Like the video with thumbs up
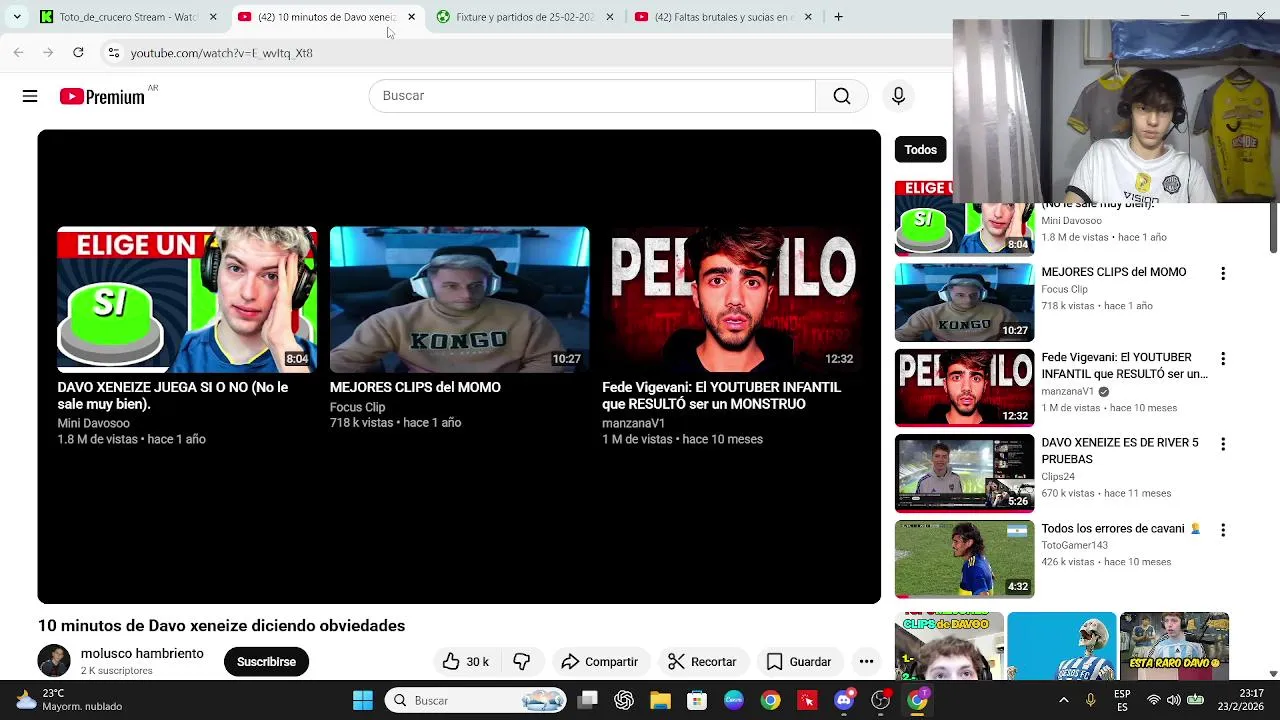This screenshot has width=1280, height=720. [x=466, y=662]
